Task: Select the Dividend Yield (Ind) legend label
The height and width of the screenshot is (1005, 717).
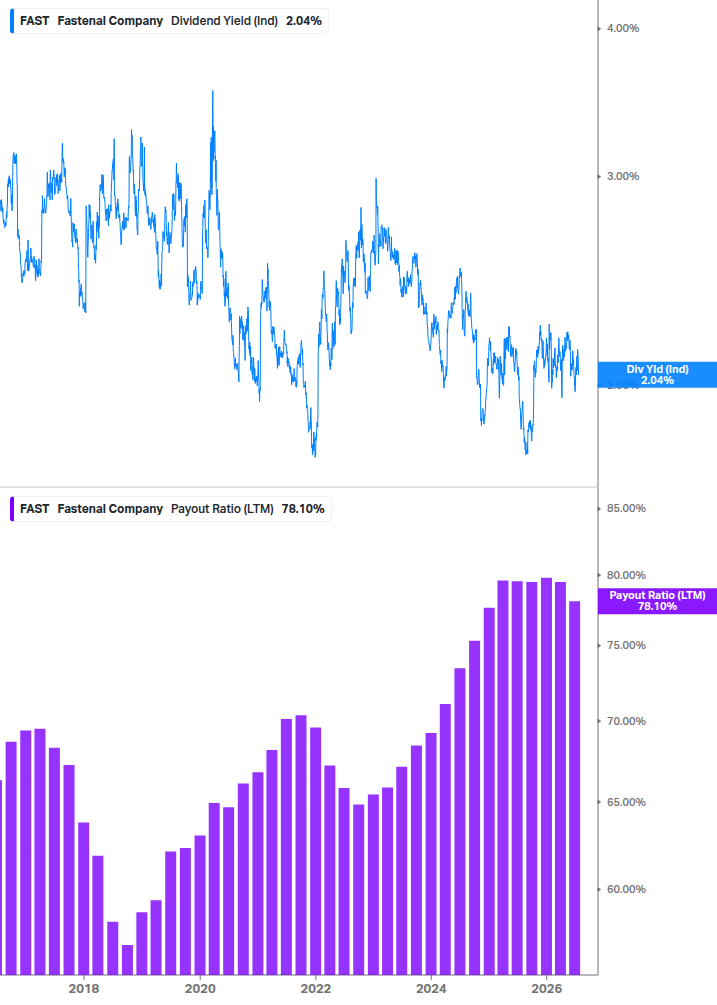Action: point(224,21)
